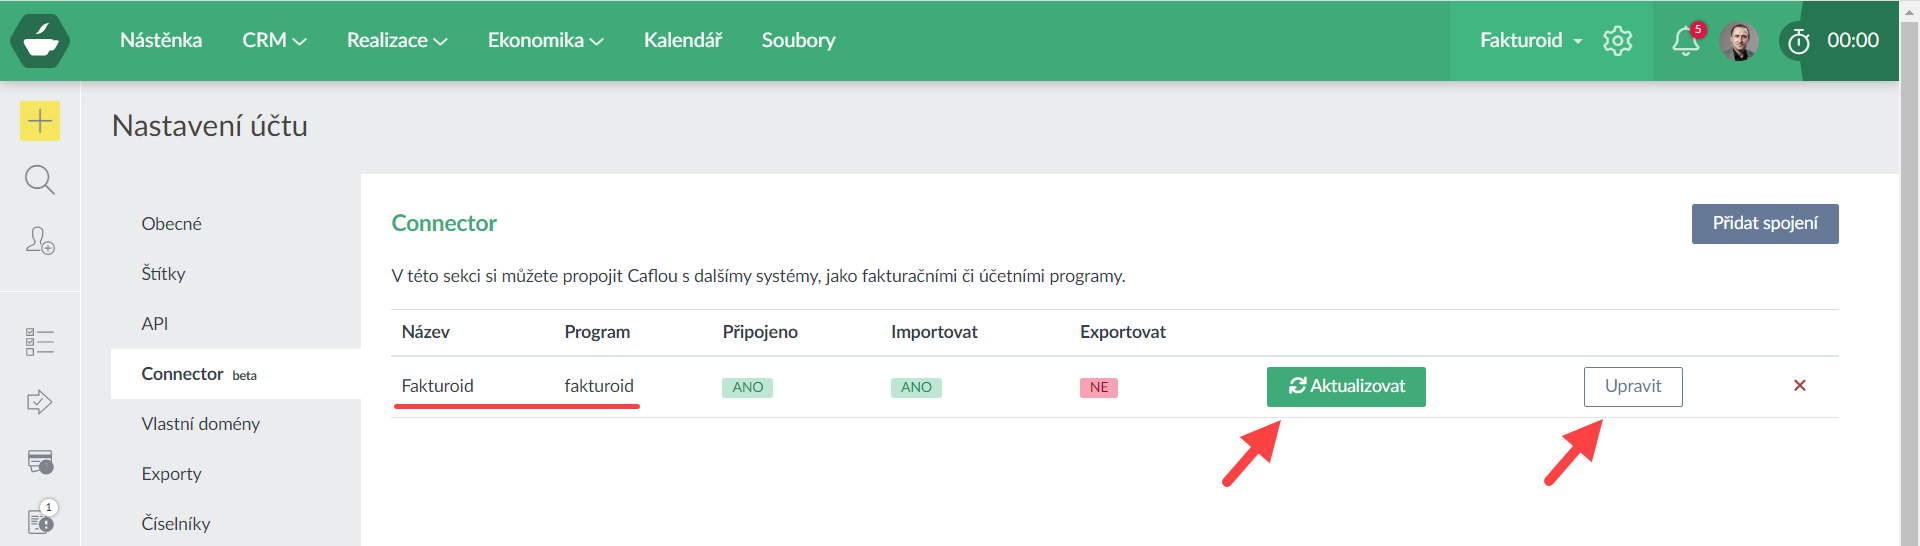
Task: Open the Fakturoid account switcher
Action: (x=1530, y=41)
